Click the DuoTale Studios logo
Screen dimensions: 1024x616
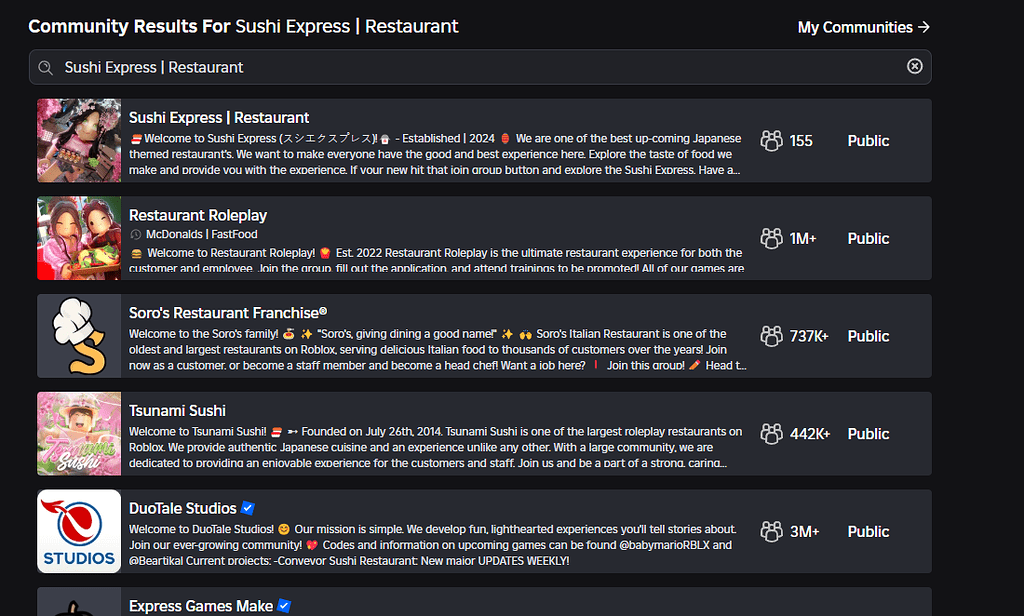coord(79,531)
